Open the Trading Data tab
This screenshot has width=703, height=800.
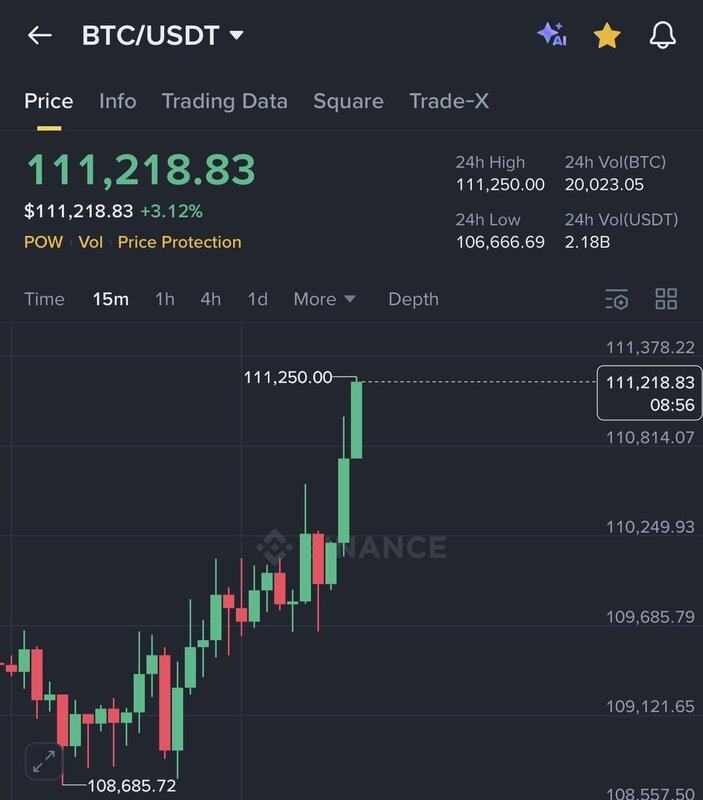click(224, 101)
